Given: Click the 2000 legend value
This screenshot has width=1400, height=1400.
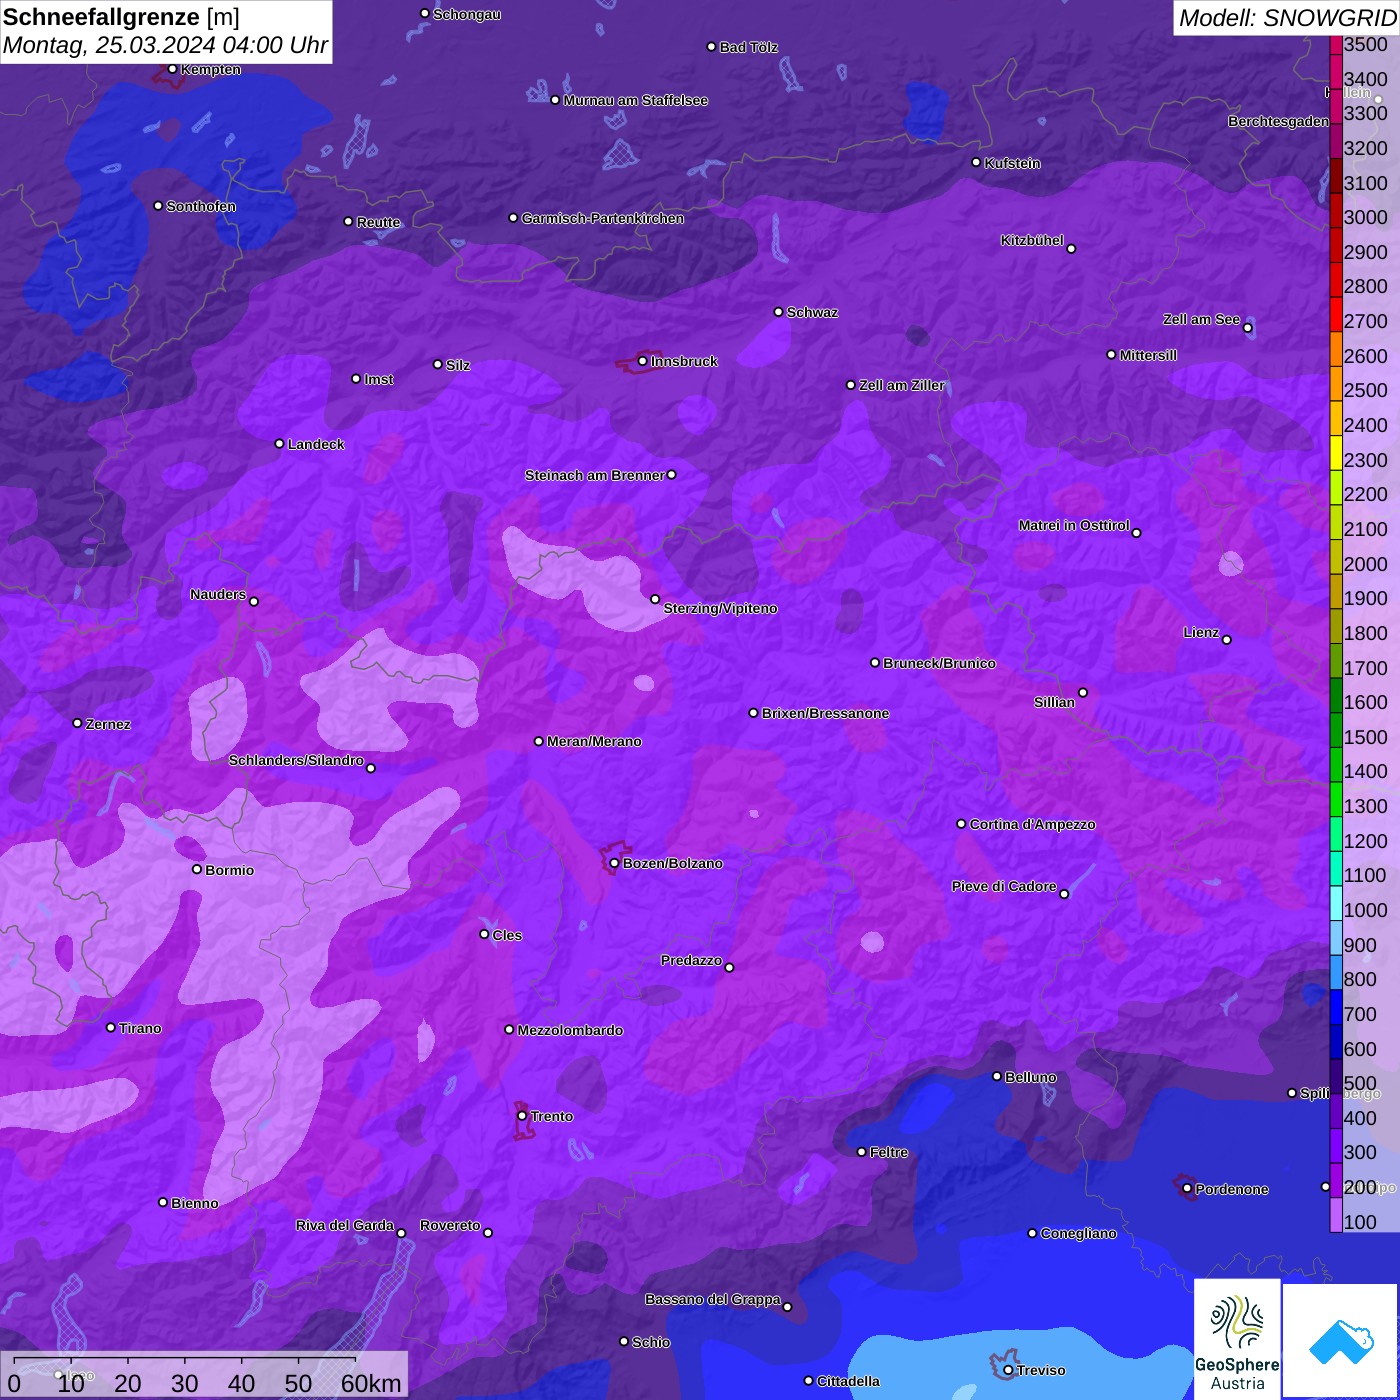Looking at the screenshot, I should (1366, 564).
